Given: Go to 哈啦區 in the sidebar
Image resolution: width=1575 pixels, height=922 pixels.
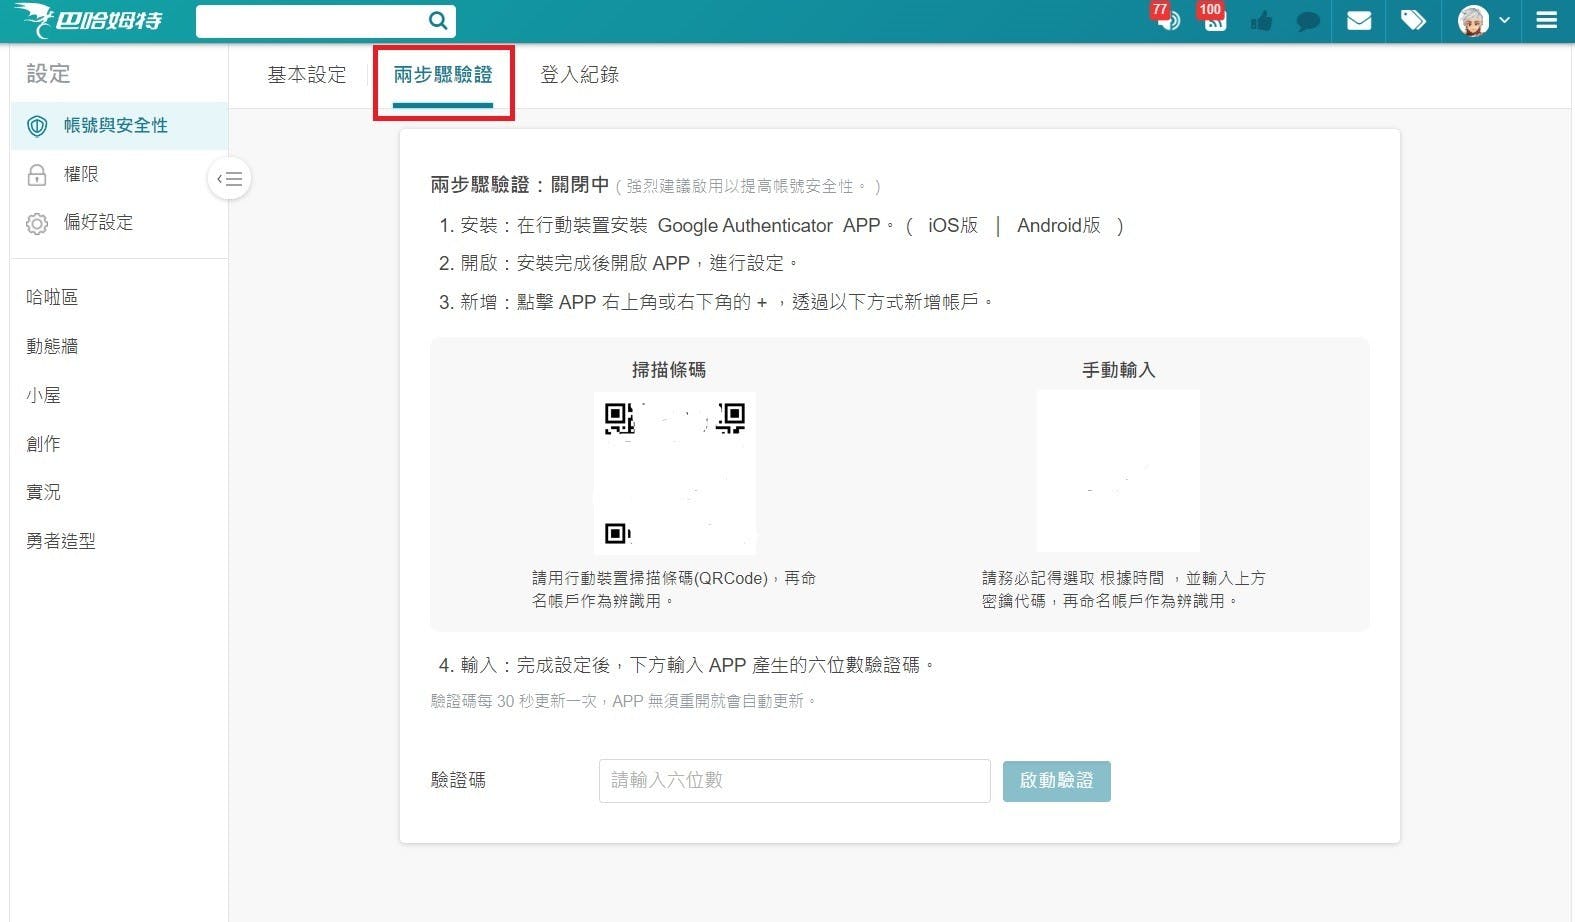Looking at the screenshot, I should (52, 297).
